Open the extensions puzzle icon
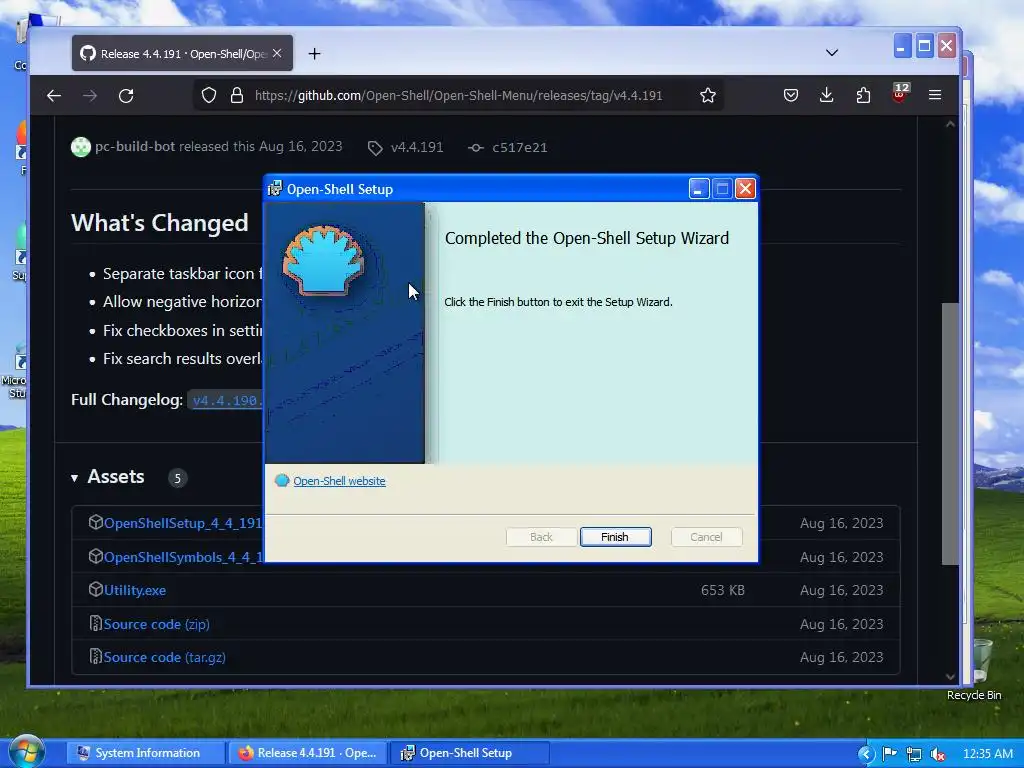1024x768 pixels. [x=863, y=95]
